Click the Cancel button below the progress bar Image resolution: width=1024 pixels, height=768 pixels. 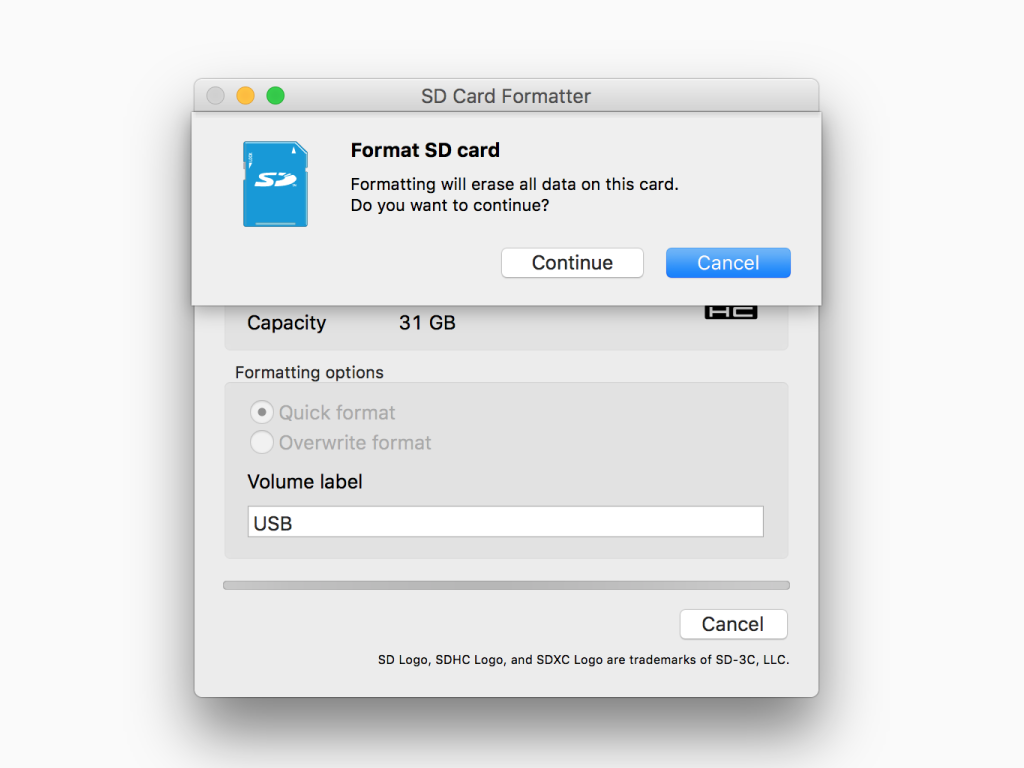coord(733,624)
